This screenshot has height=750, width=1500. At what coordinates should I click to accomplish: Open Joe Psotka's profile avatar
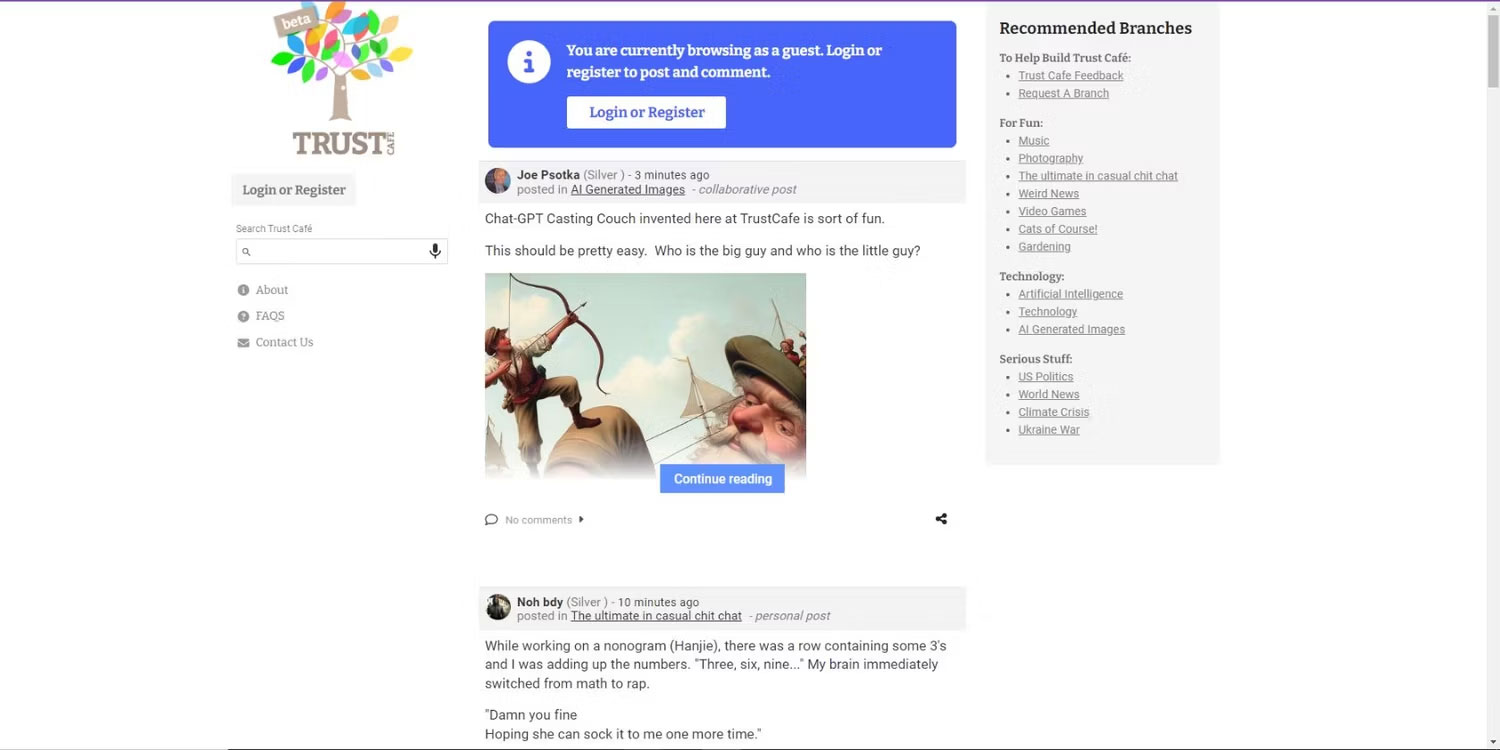click(498, 181)
